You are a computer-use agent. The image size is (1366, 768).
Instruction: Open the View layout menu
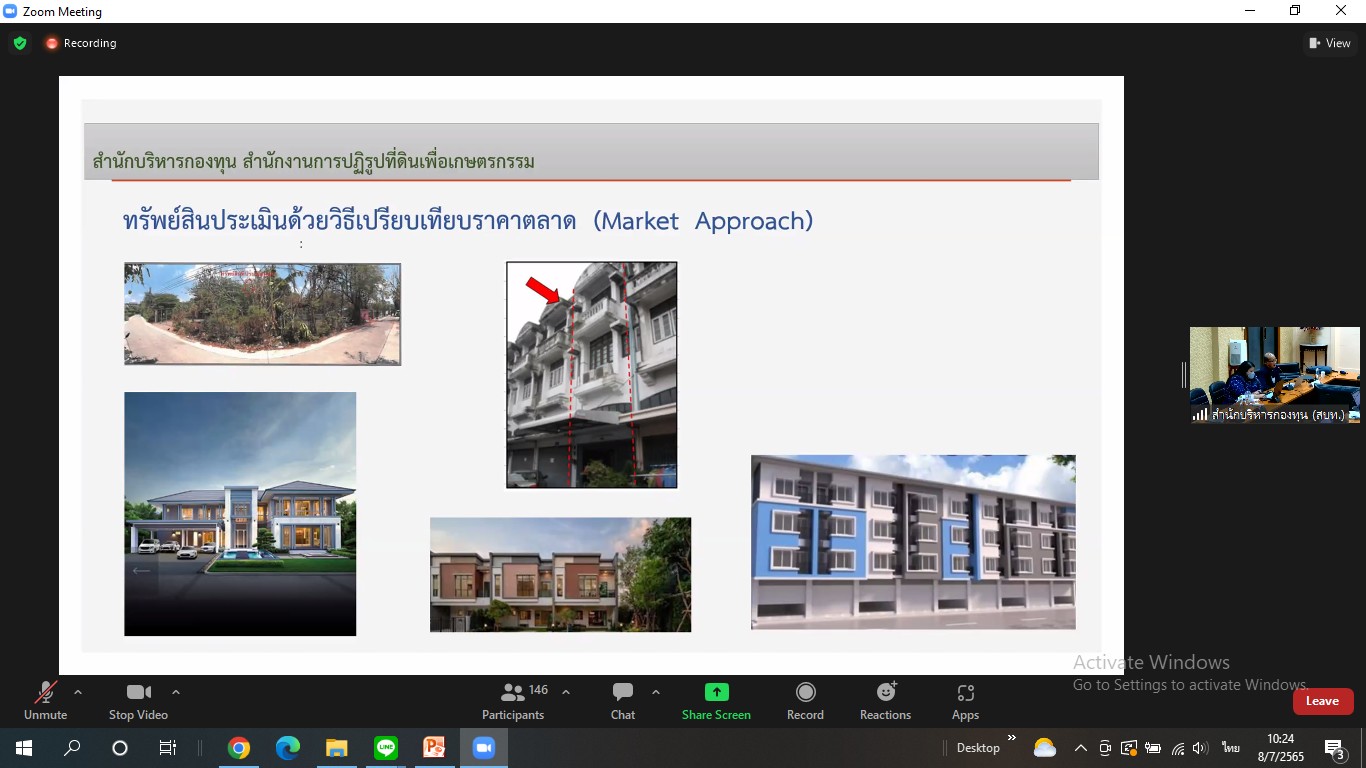1330,43
